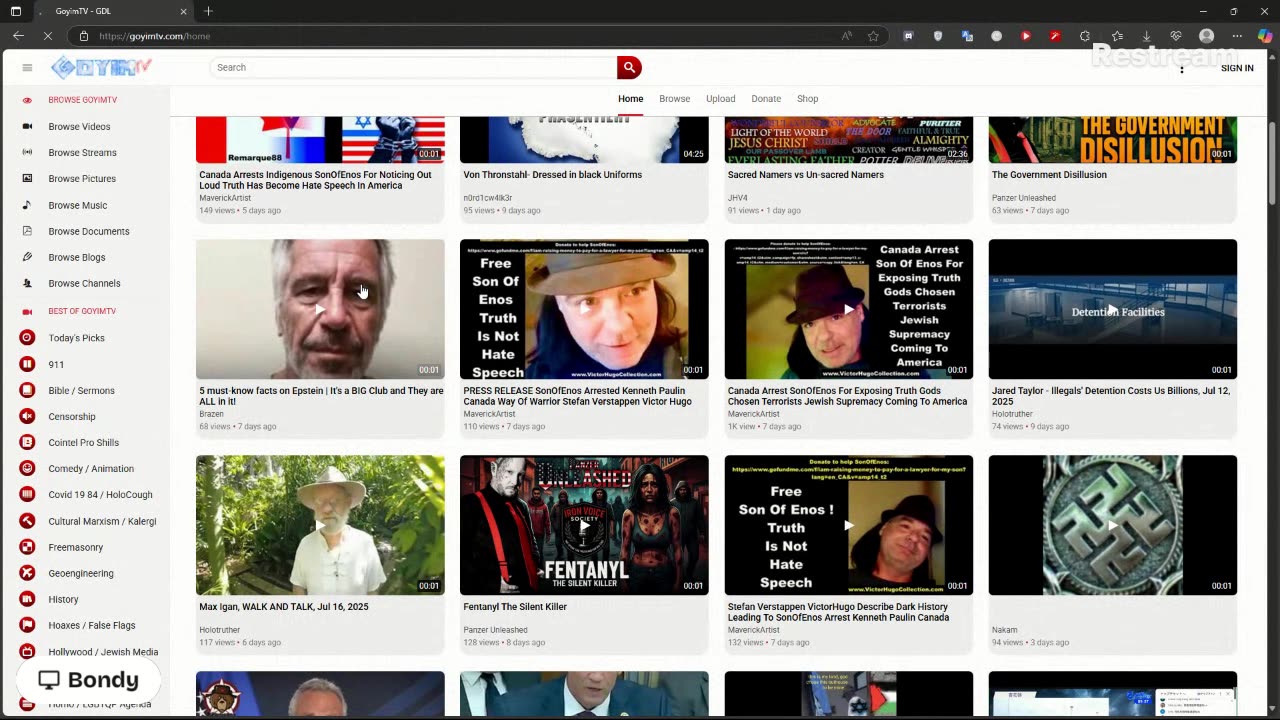Click the red search magnifier button

[629, 67]
